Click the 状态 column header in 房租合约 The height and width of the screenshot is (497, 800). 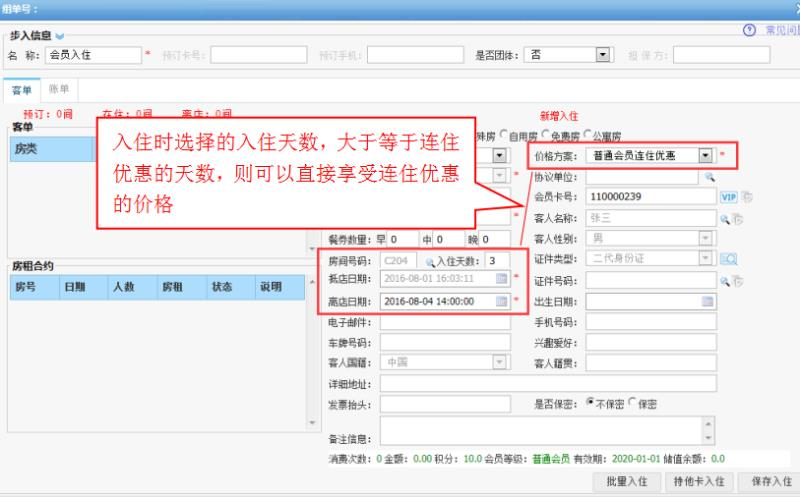(x=231, y=287)
